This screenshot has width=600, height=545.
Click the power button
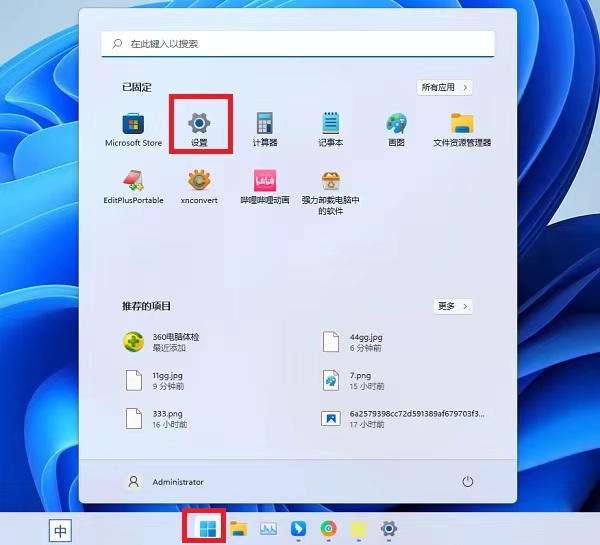pos(467,482)
